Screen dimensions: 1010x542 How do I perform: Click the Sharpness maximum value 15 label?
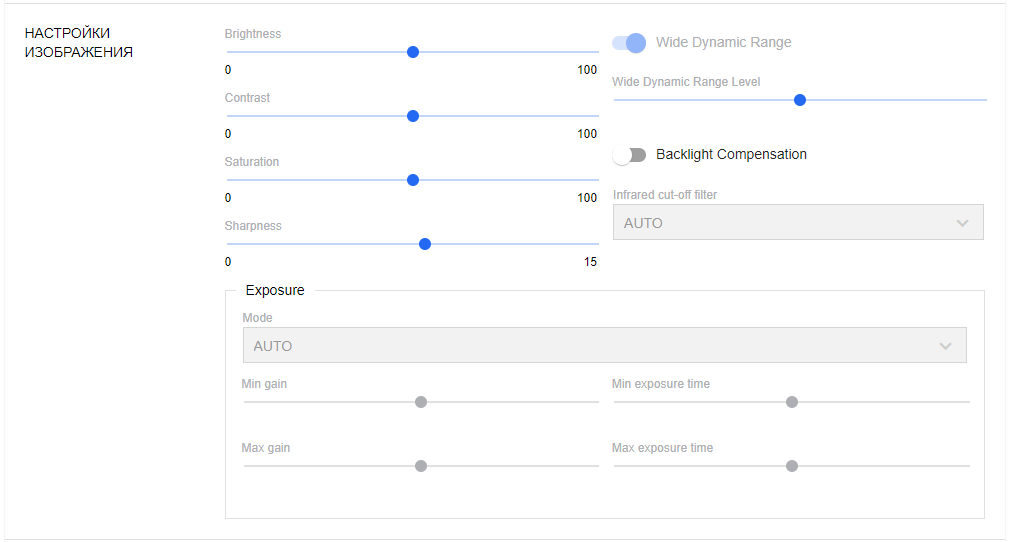pyautogui.click(x=590, y=262)
